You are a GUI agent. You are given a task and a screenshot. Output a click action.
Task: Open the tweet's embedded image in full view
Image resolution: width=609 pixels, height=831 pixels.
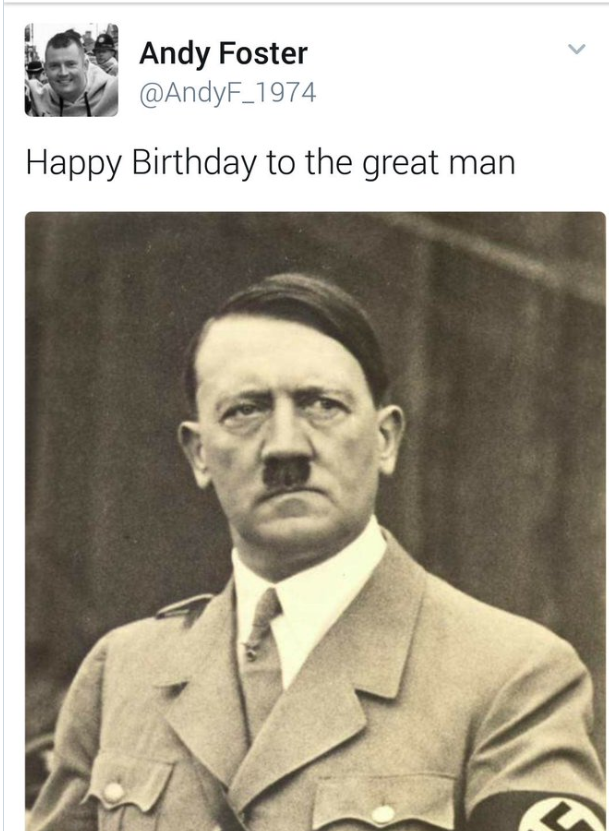click(x=315, y=521)
